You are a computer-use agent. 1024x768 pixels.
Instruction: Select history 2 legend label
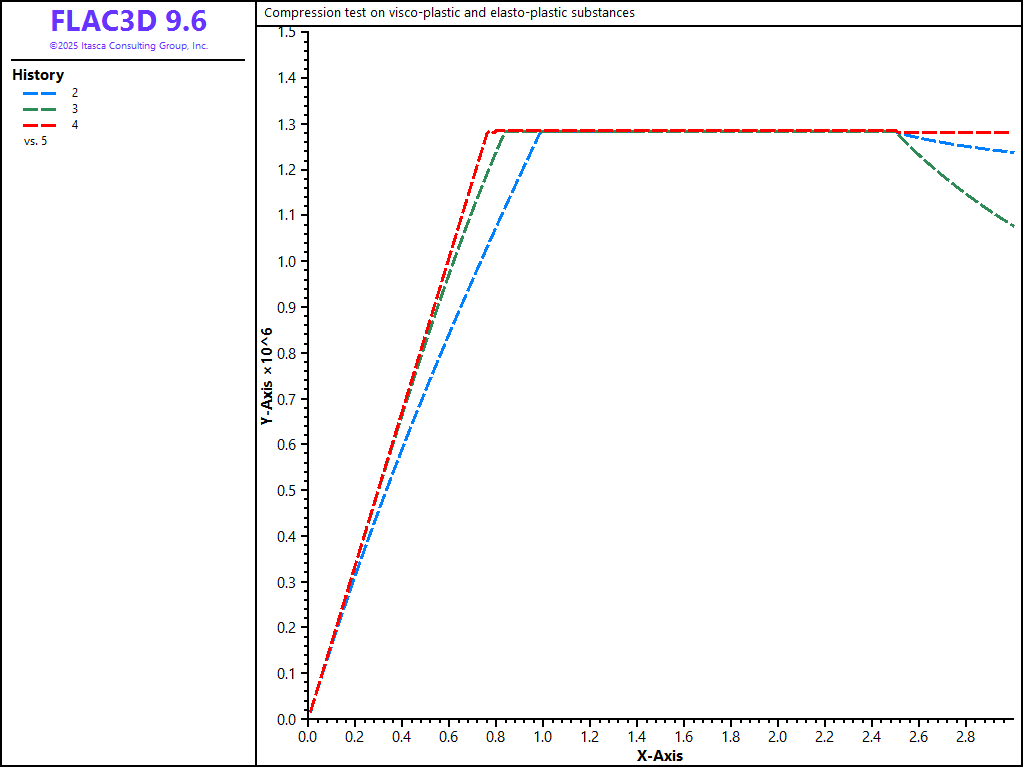[x=75, y=93]
